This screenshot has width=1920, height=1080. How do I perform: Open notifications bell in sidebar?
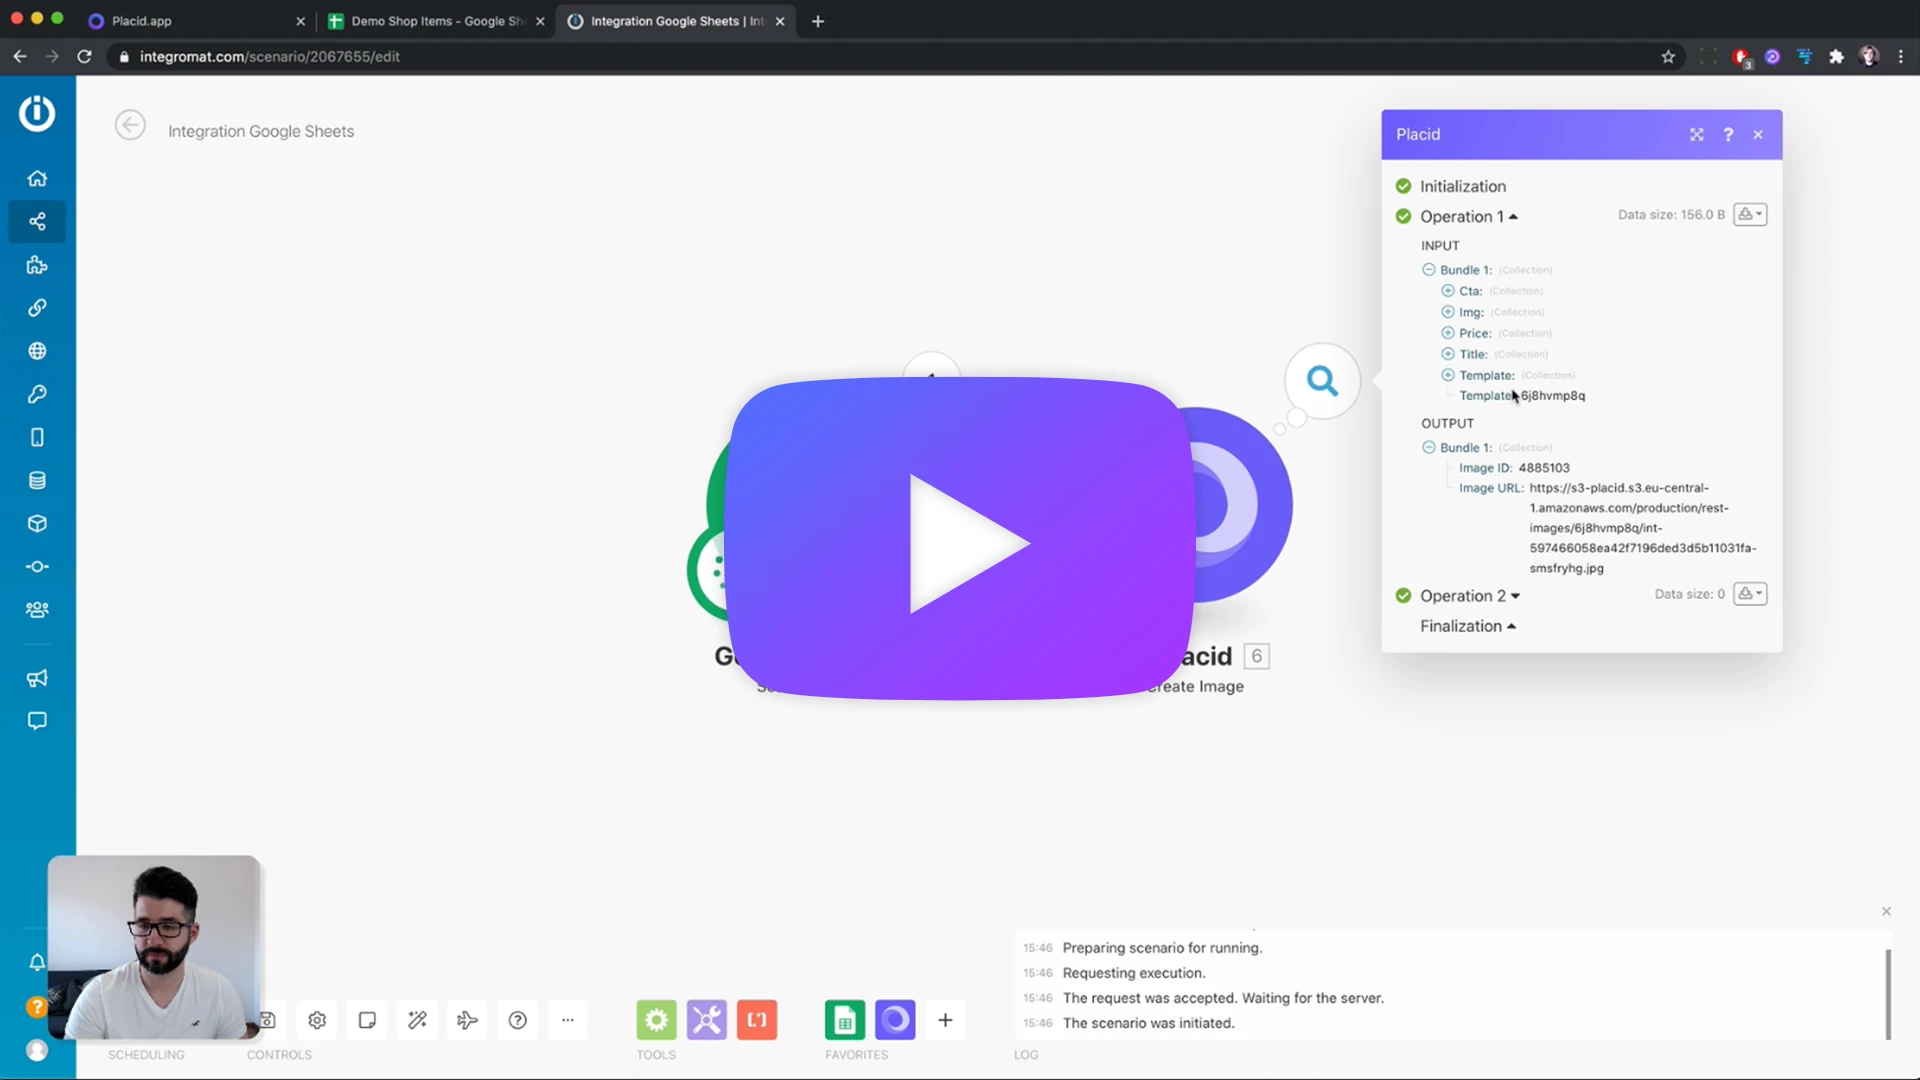click(37, 962)
